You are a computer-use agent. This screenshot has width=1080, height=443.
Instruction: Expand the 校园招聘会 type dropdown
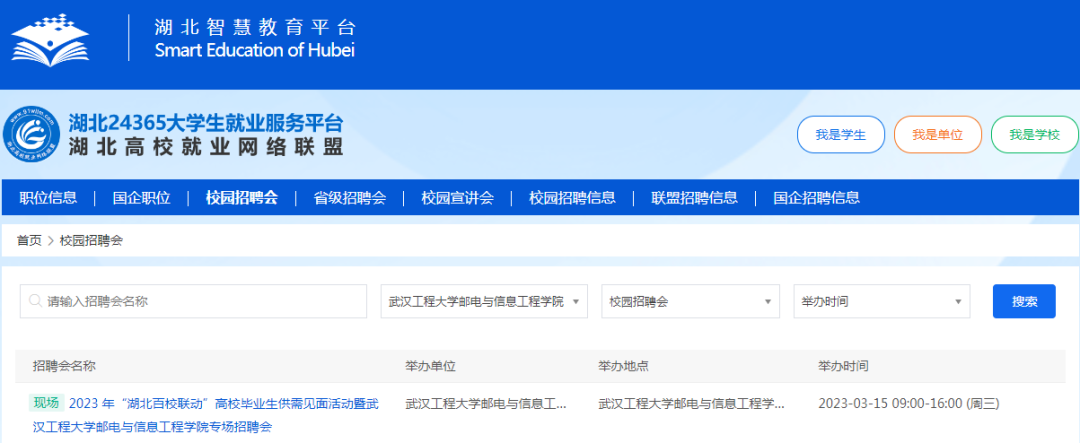(x=690, y=301)
